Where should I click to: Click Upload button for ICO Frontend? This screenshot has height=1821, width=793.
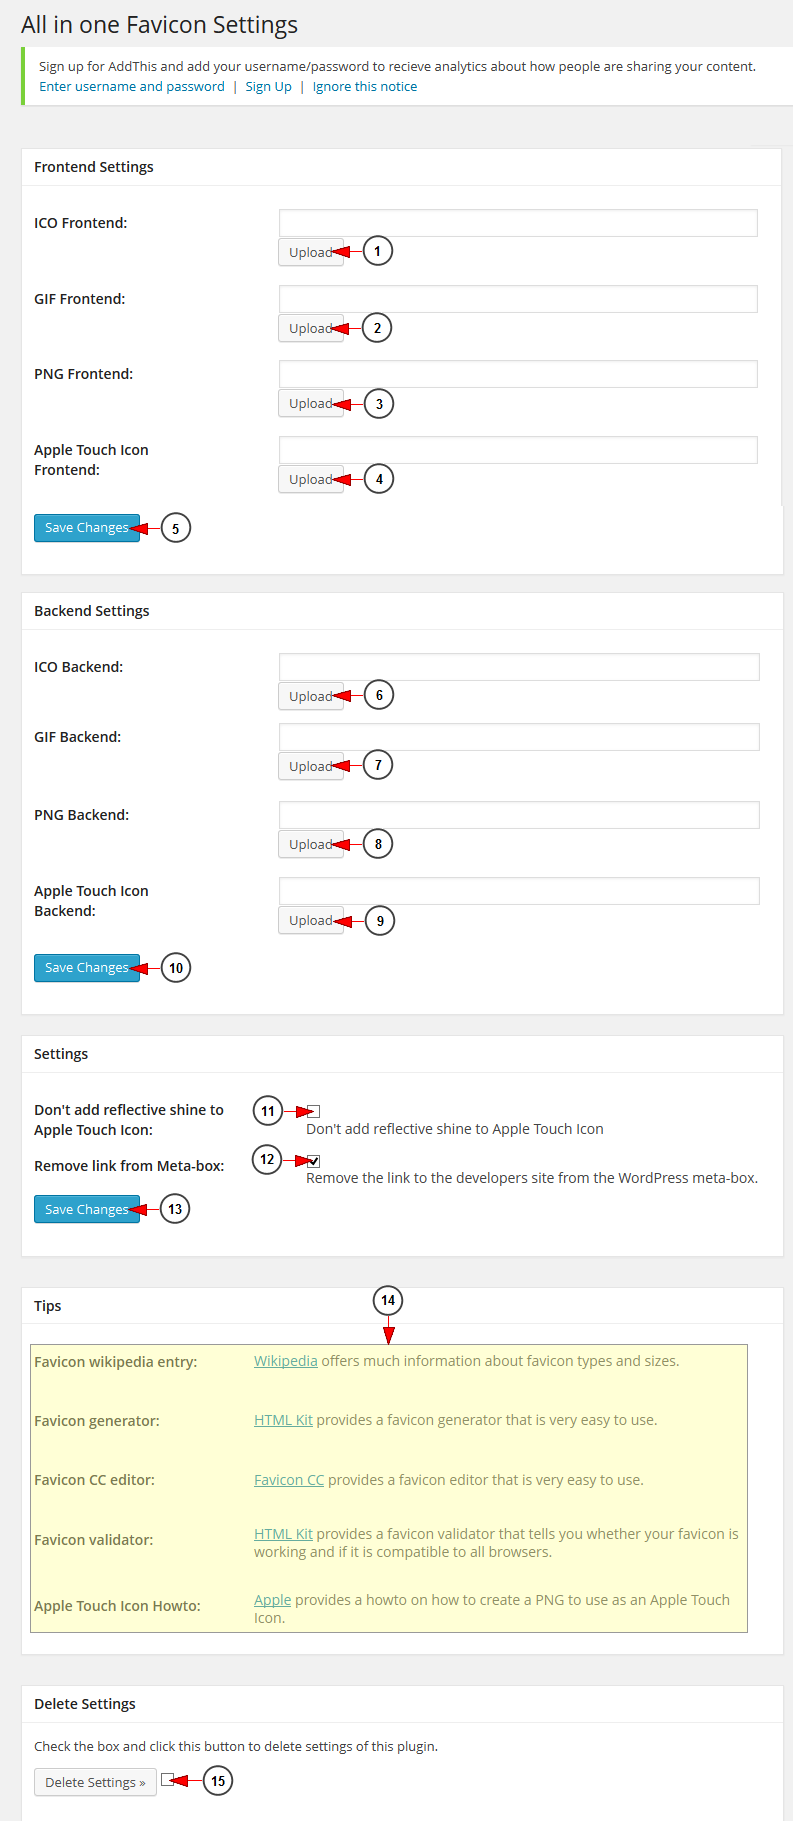tap(310, 252)
